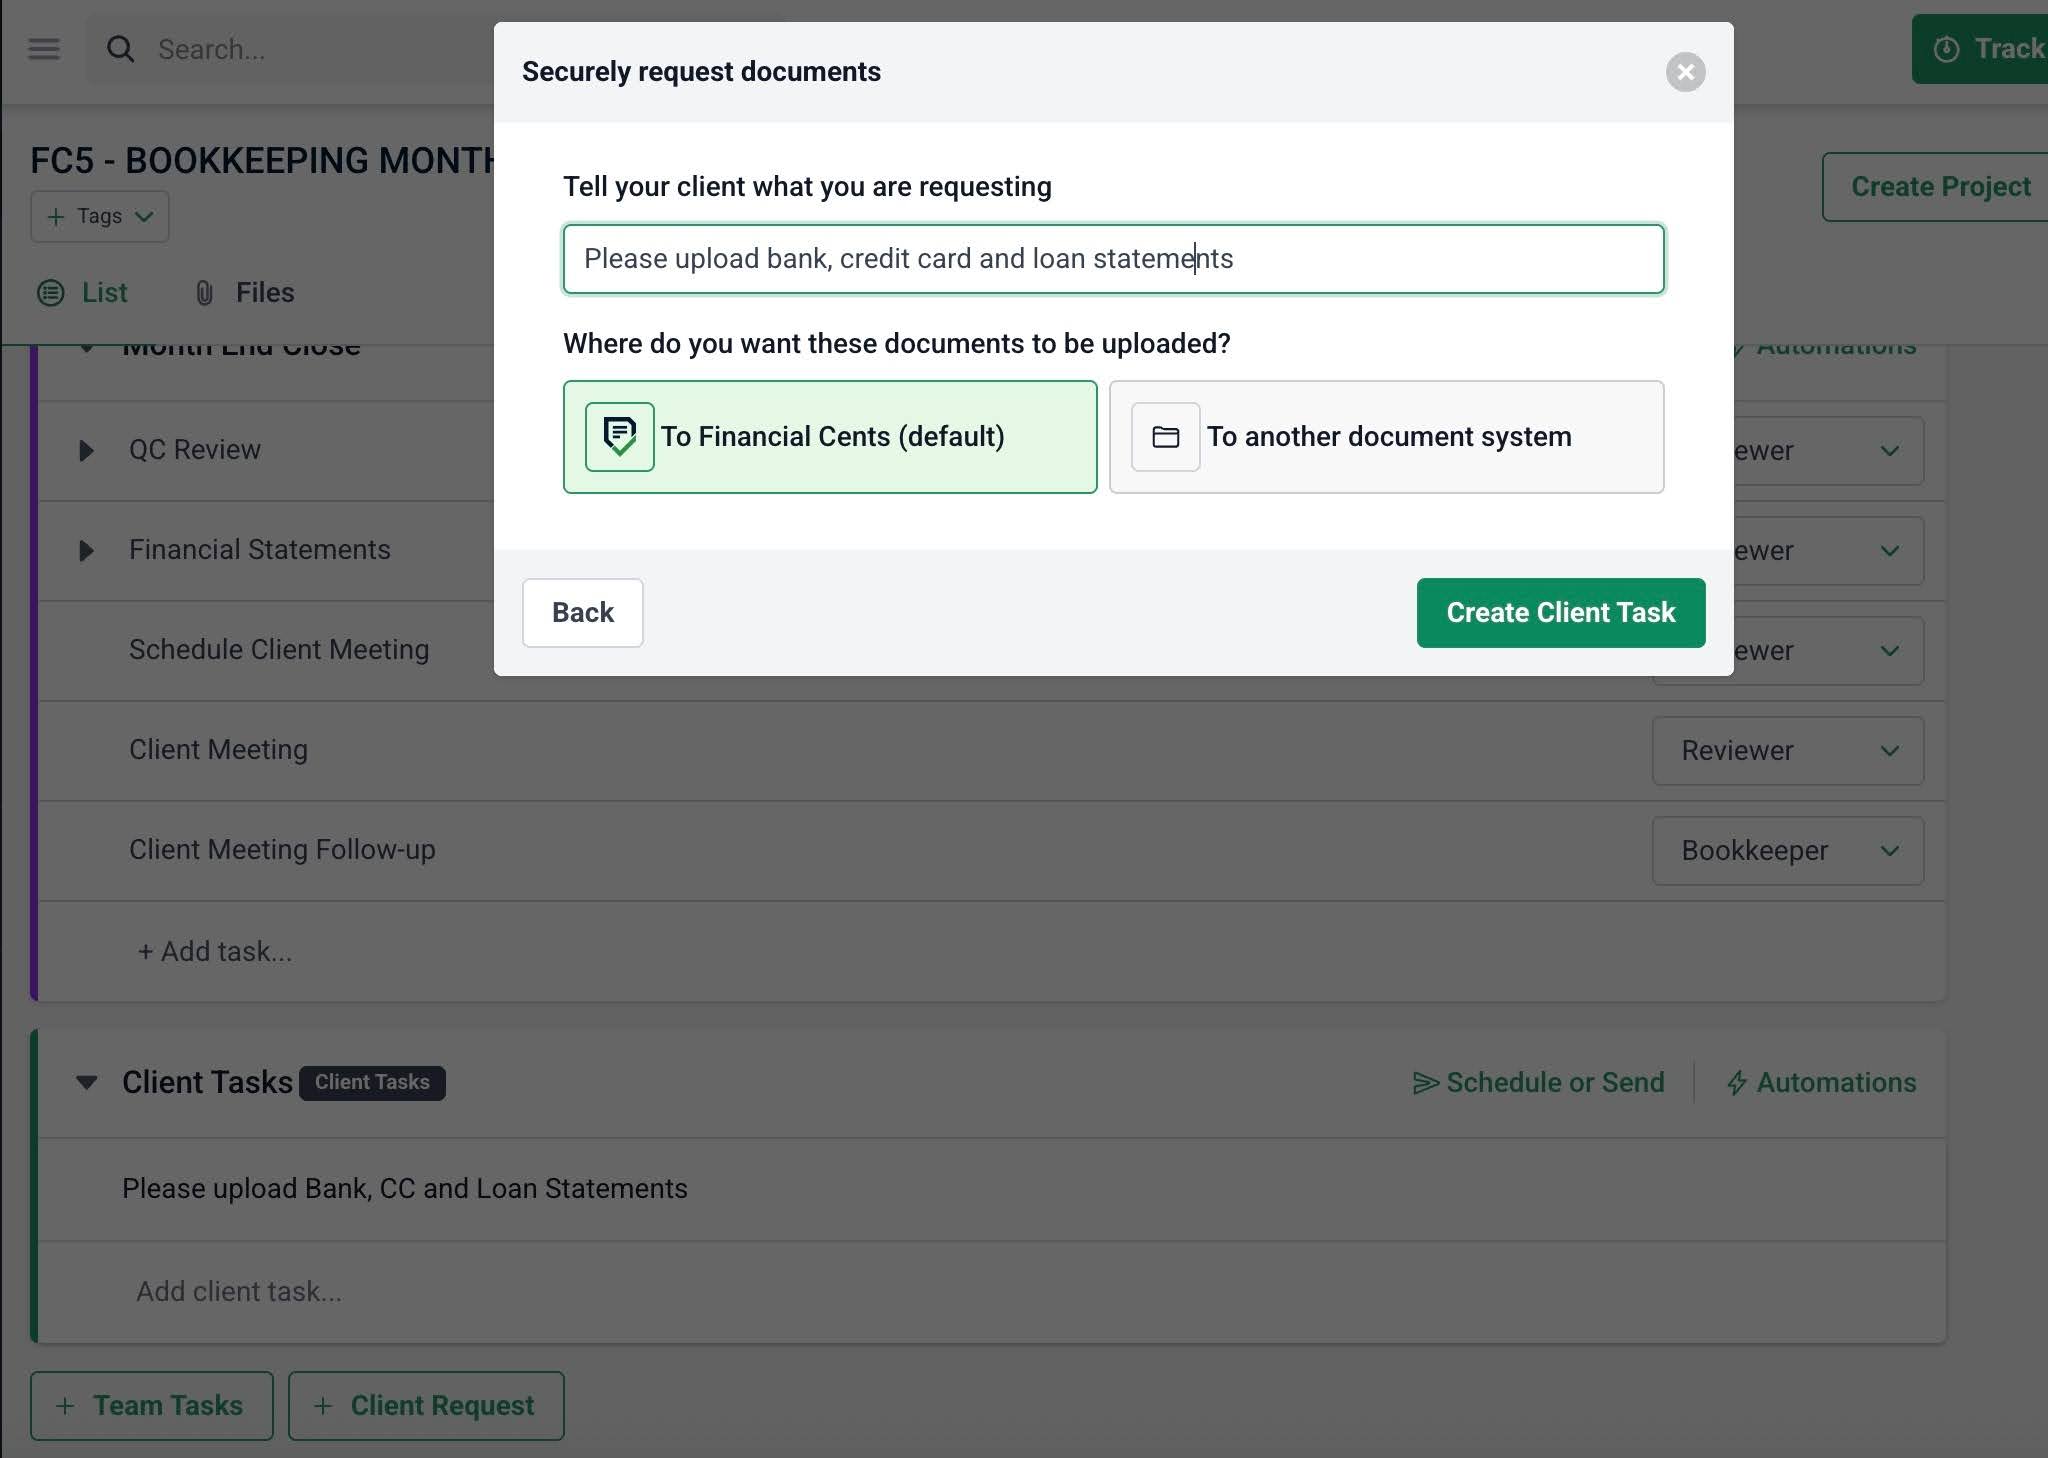
Task: Click the folder icon for another system
Action: coord(1165,437)
